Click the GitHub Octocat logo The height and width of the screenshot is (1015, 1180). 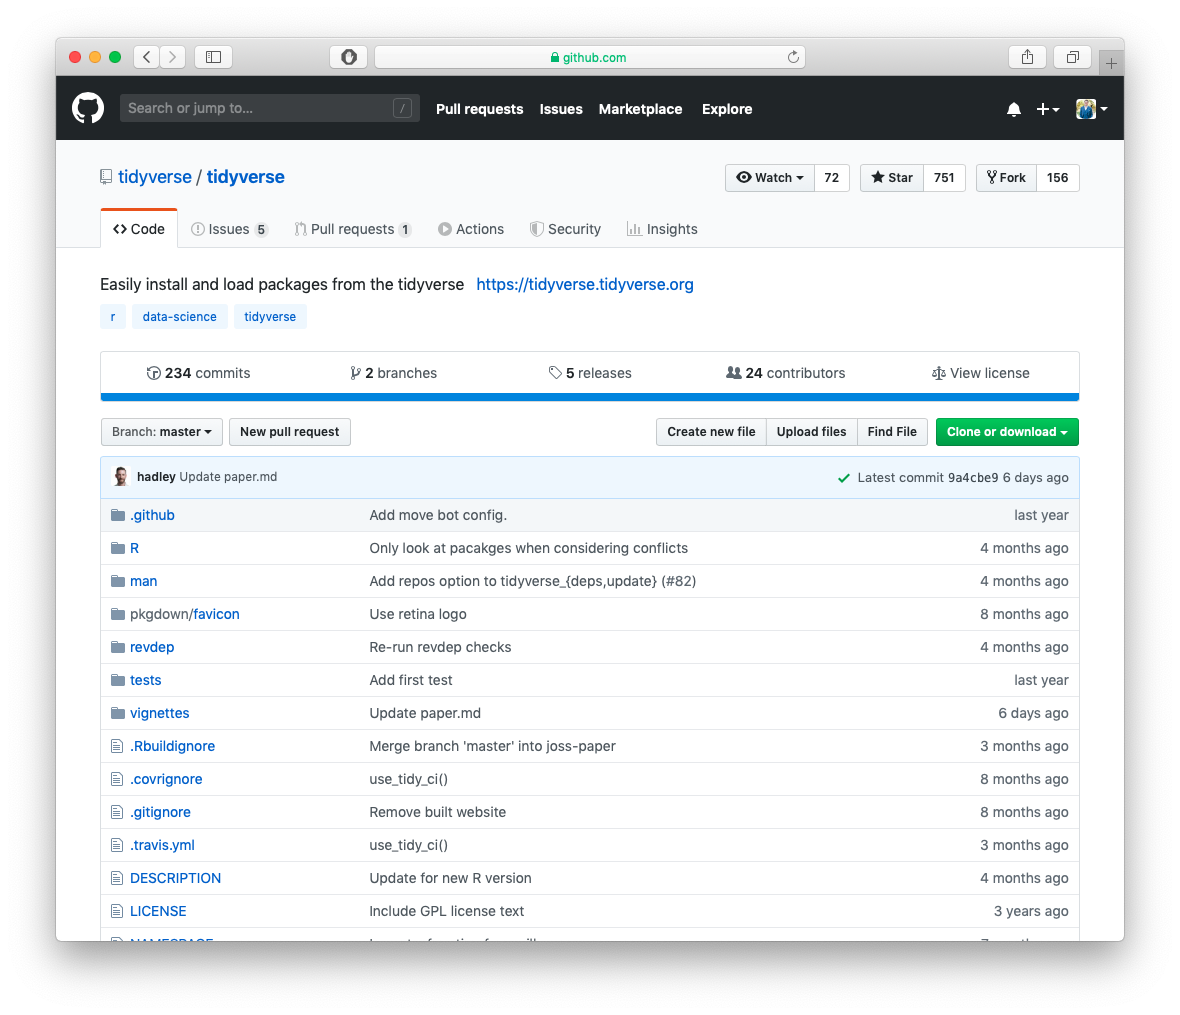pos(88,109)
